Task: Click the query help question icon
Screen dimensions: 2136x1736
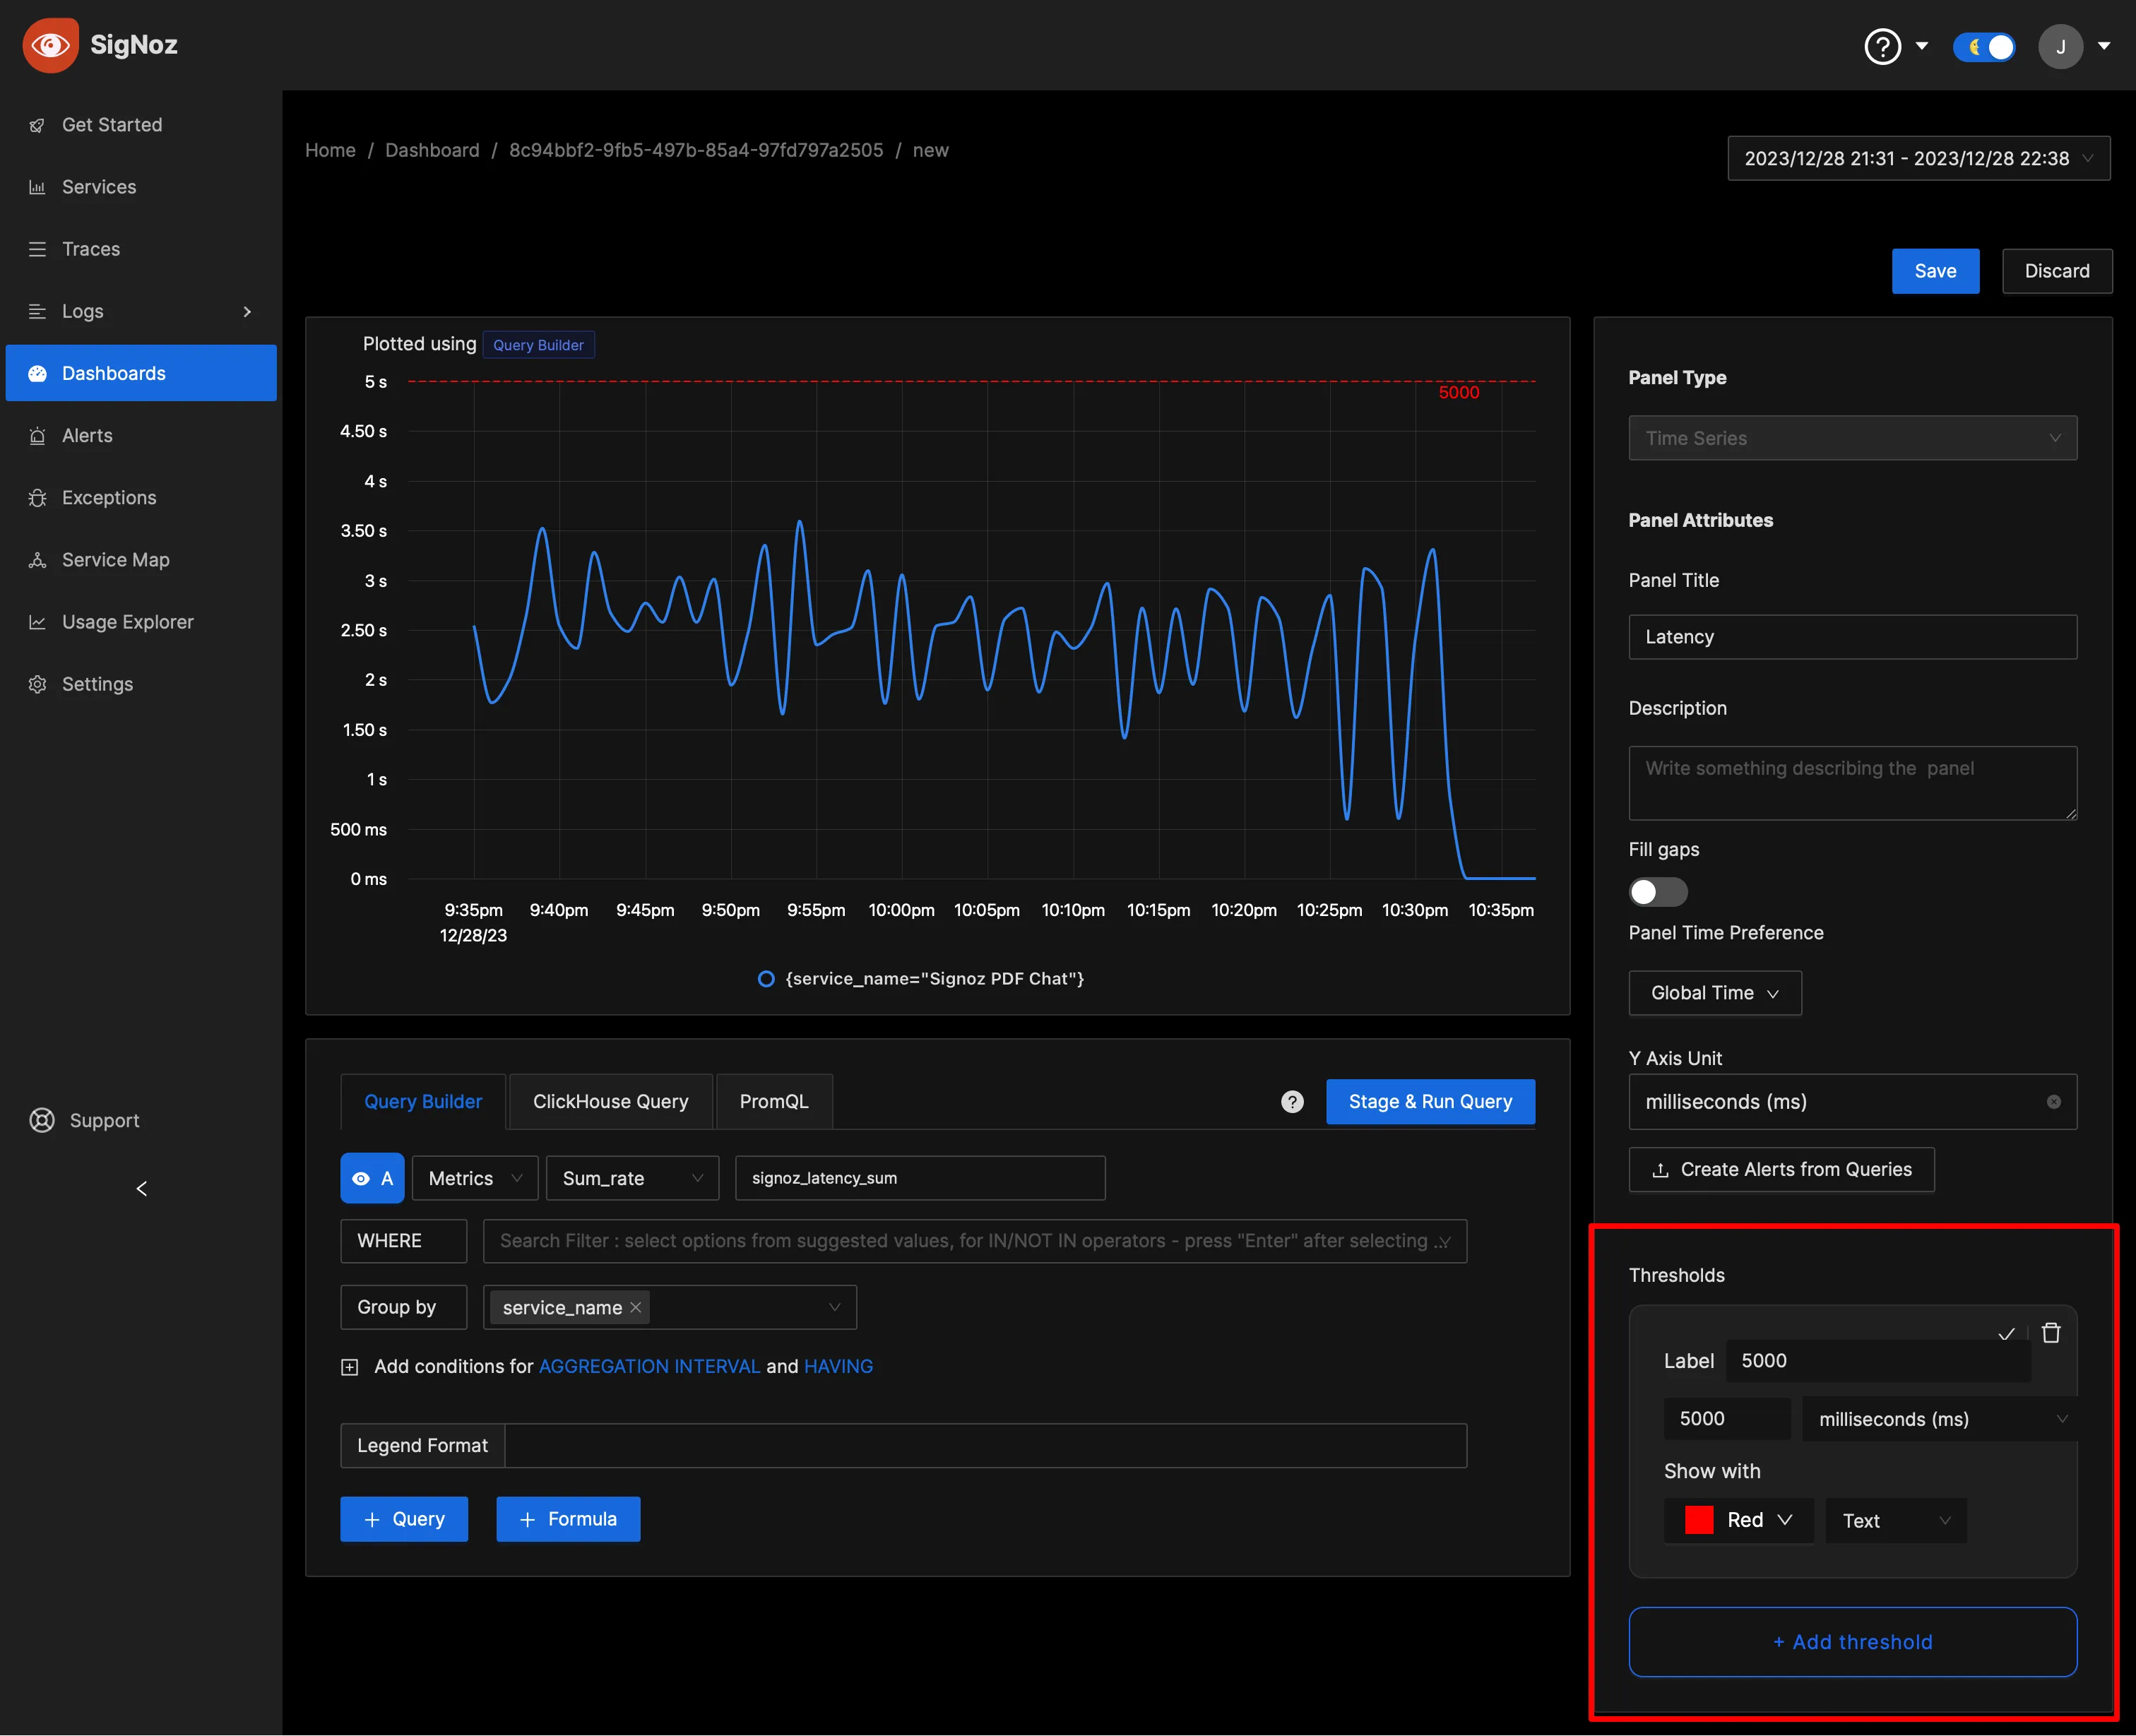Action: tap(1292, 1102)
